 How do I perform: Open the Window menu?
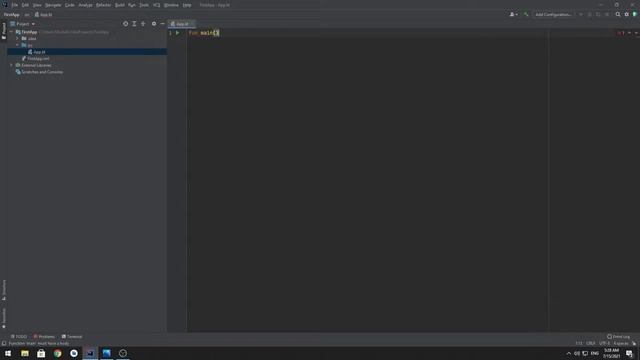[171, 5]
